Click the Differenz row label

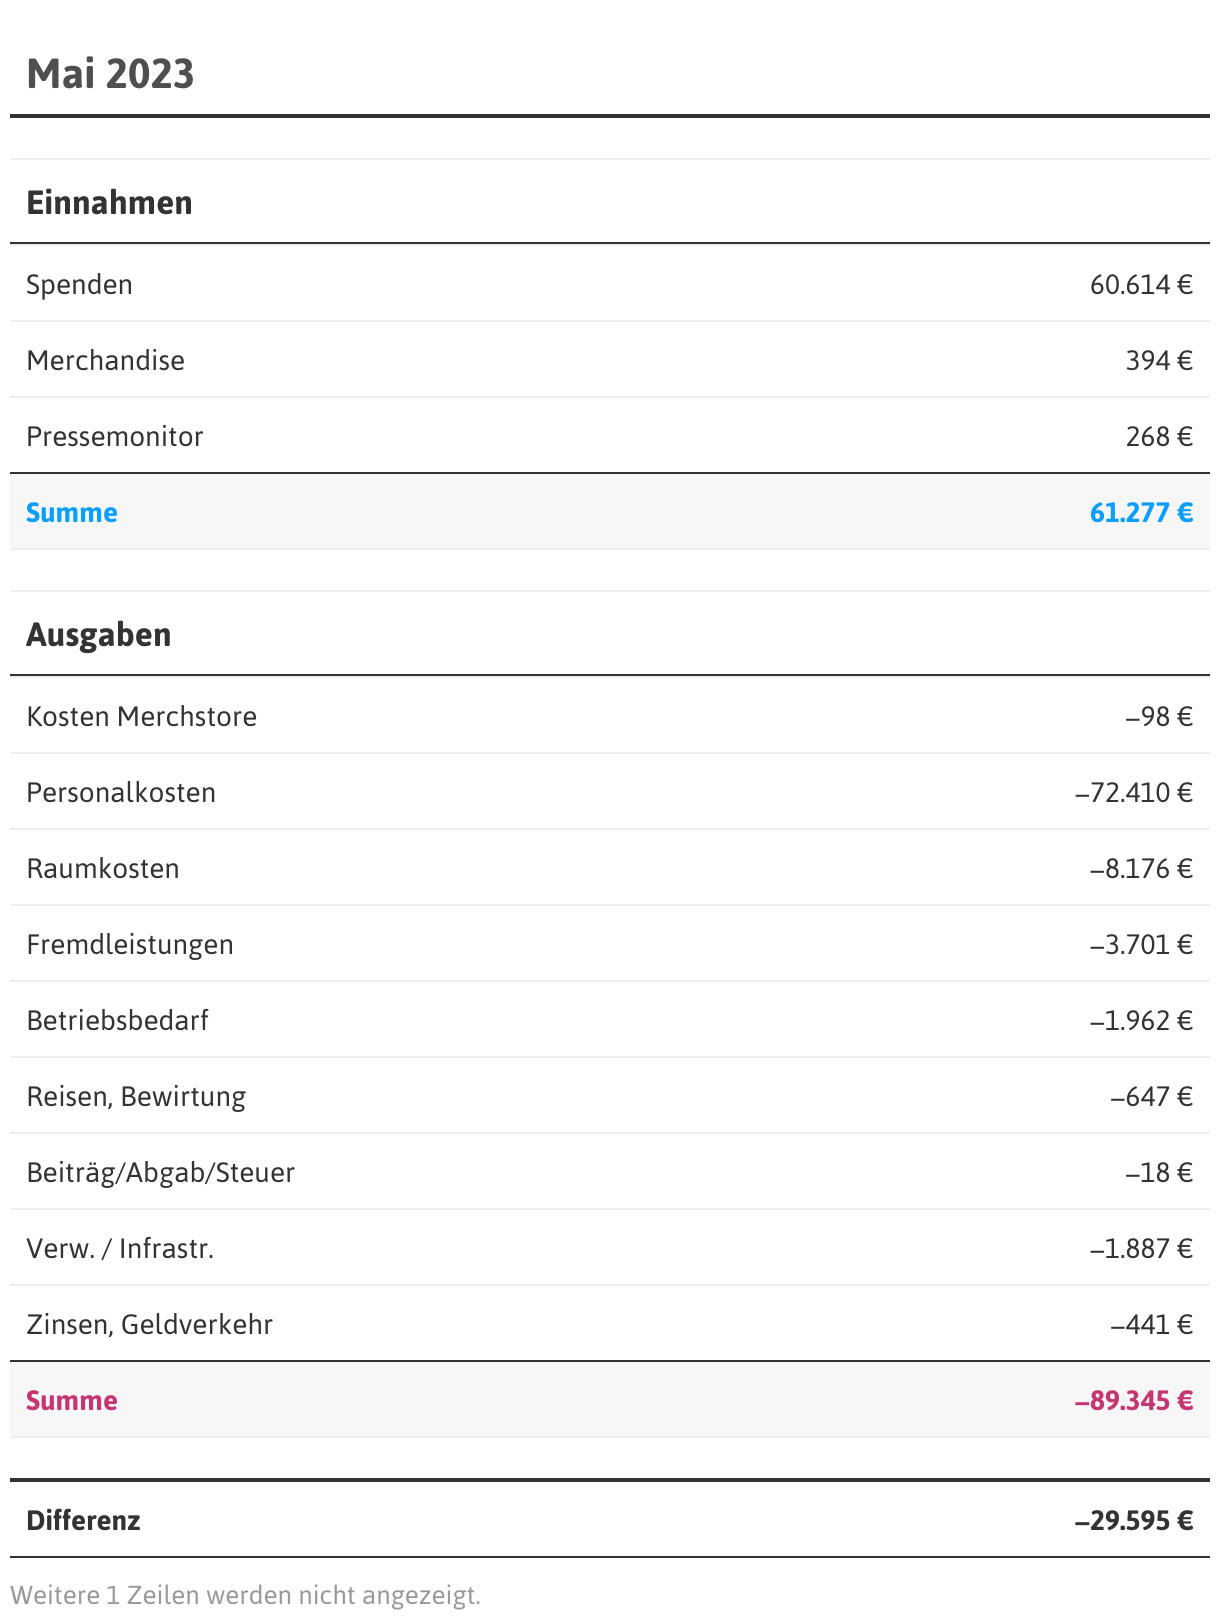[83, 1521]
